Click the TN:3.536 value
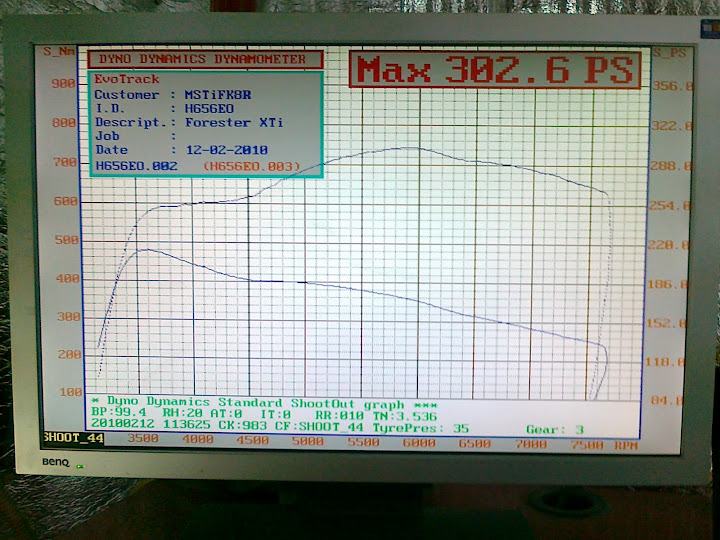Viewport: 720px width, 540px height. (x=405, y=416)
